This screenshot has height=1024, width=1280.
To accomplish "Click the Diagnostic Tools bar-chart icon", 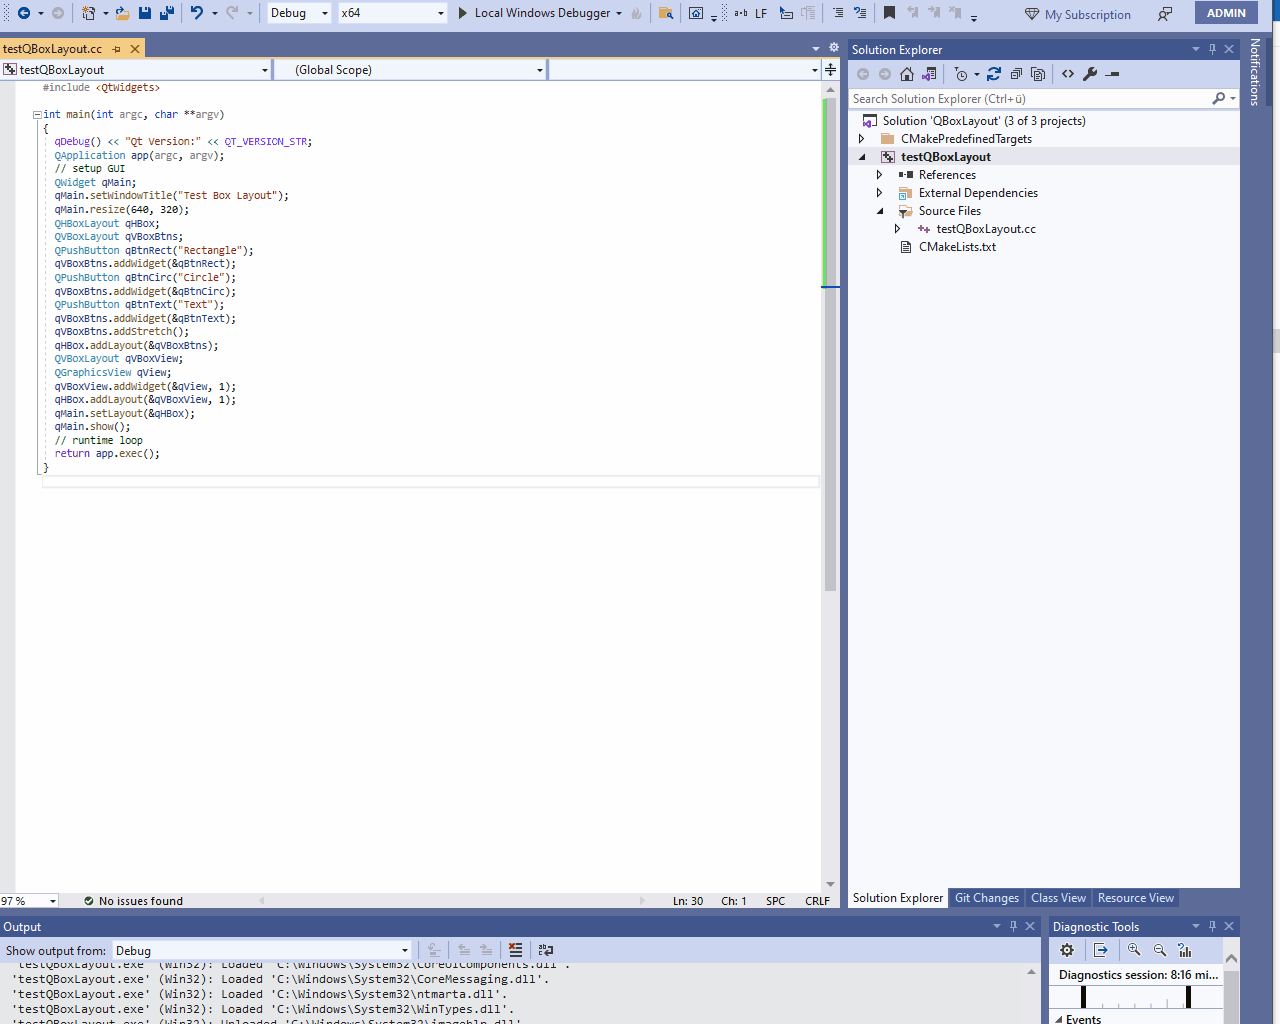I will point(1185,950).
